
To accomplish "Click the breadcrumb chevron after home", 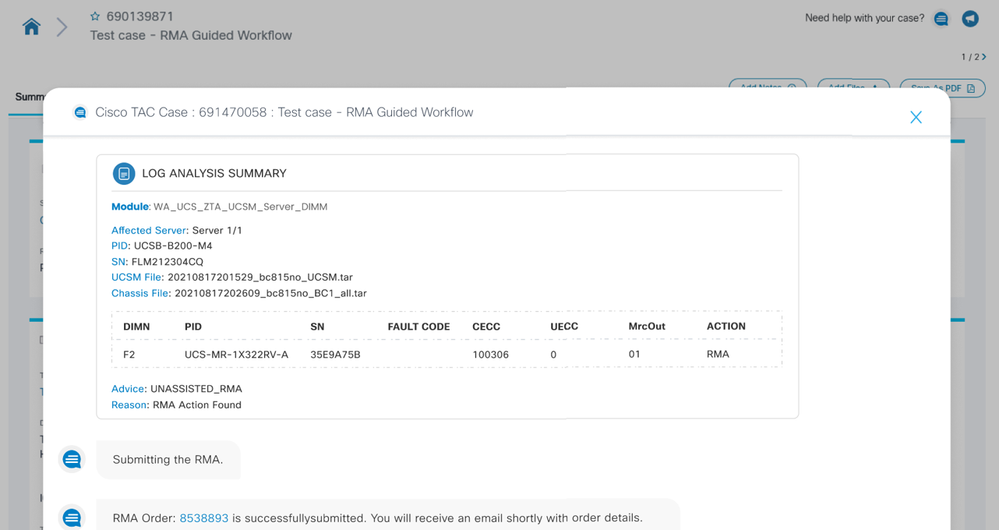I will (x=62, y=27).
